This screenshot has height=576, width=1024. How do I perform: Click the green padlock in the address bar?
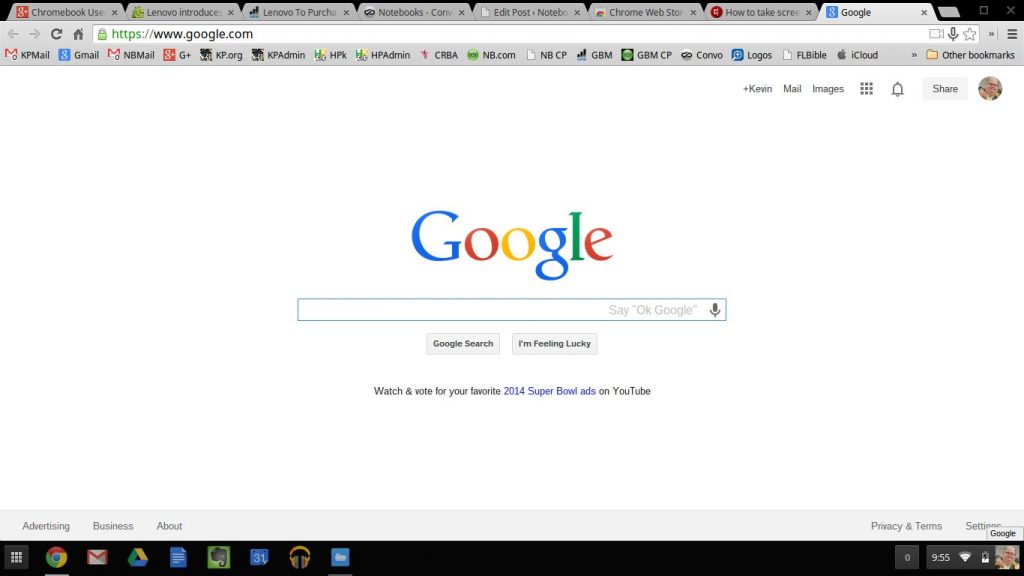pos(102,34)
